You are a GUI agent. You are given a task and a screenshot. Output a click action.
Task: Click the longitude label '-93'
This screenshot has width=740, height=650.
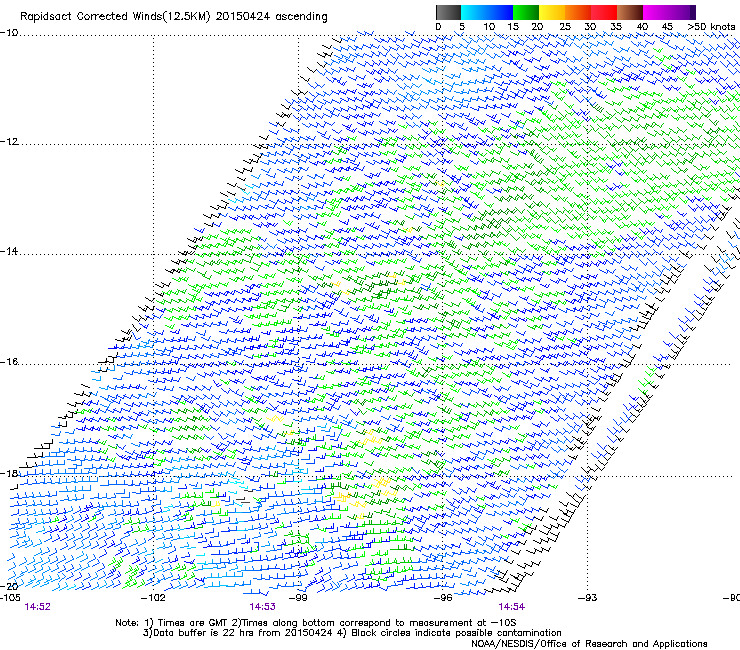pos(588,598)
